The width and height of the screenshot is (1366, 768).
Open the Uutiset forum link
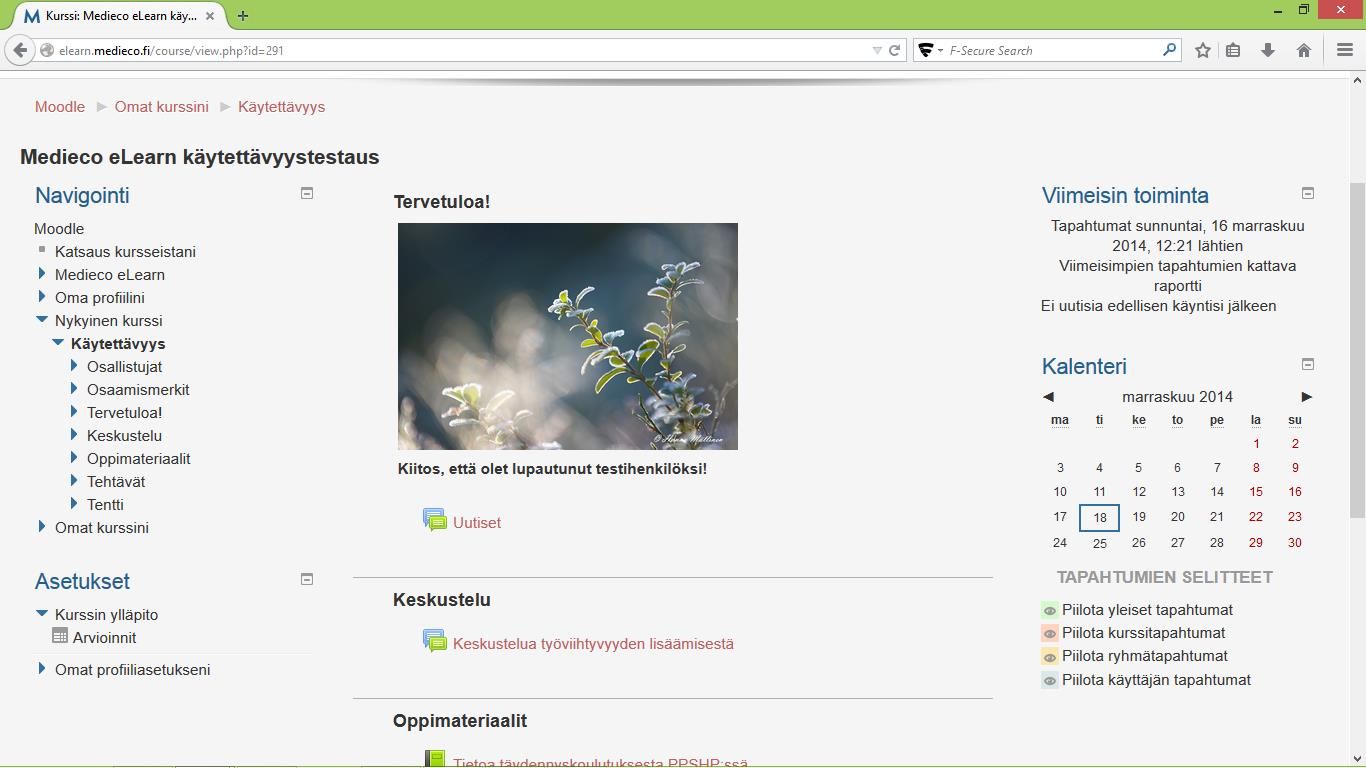click(x=477, y=523)
